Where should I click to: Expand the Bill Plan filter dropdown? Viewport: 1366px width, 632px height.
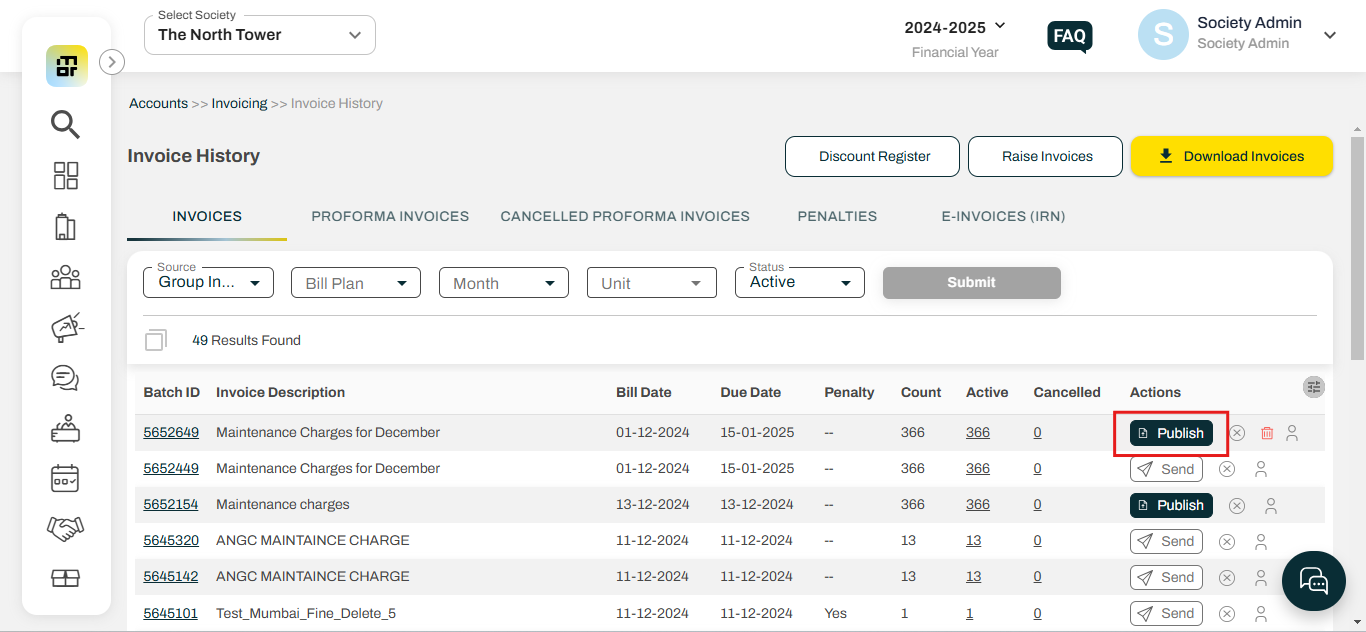pos(355,283)
